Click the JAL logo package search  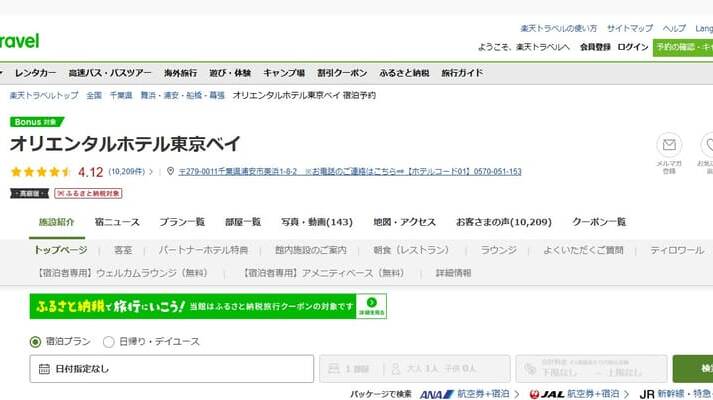pyautogui.click(x=547, y=394)
